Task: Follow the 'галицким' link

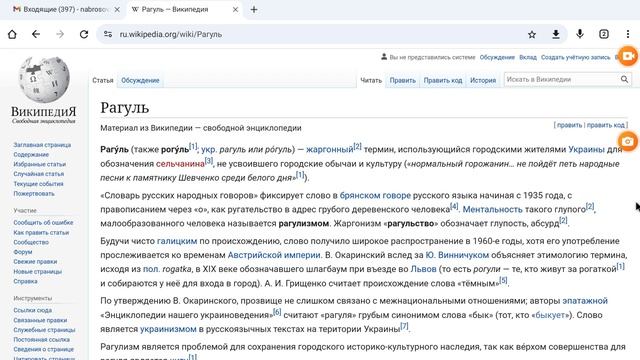Action: (177, 241)
